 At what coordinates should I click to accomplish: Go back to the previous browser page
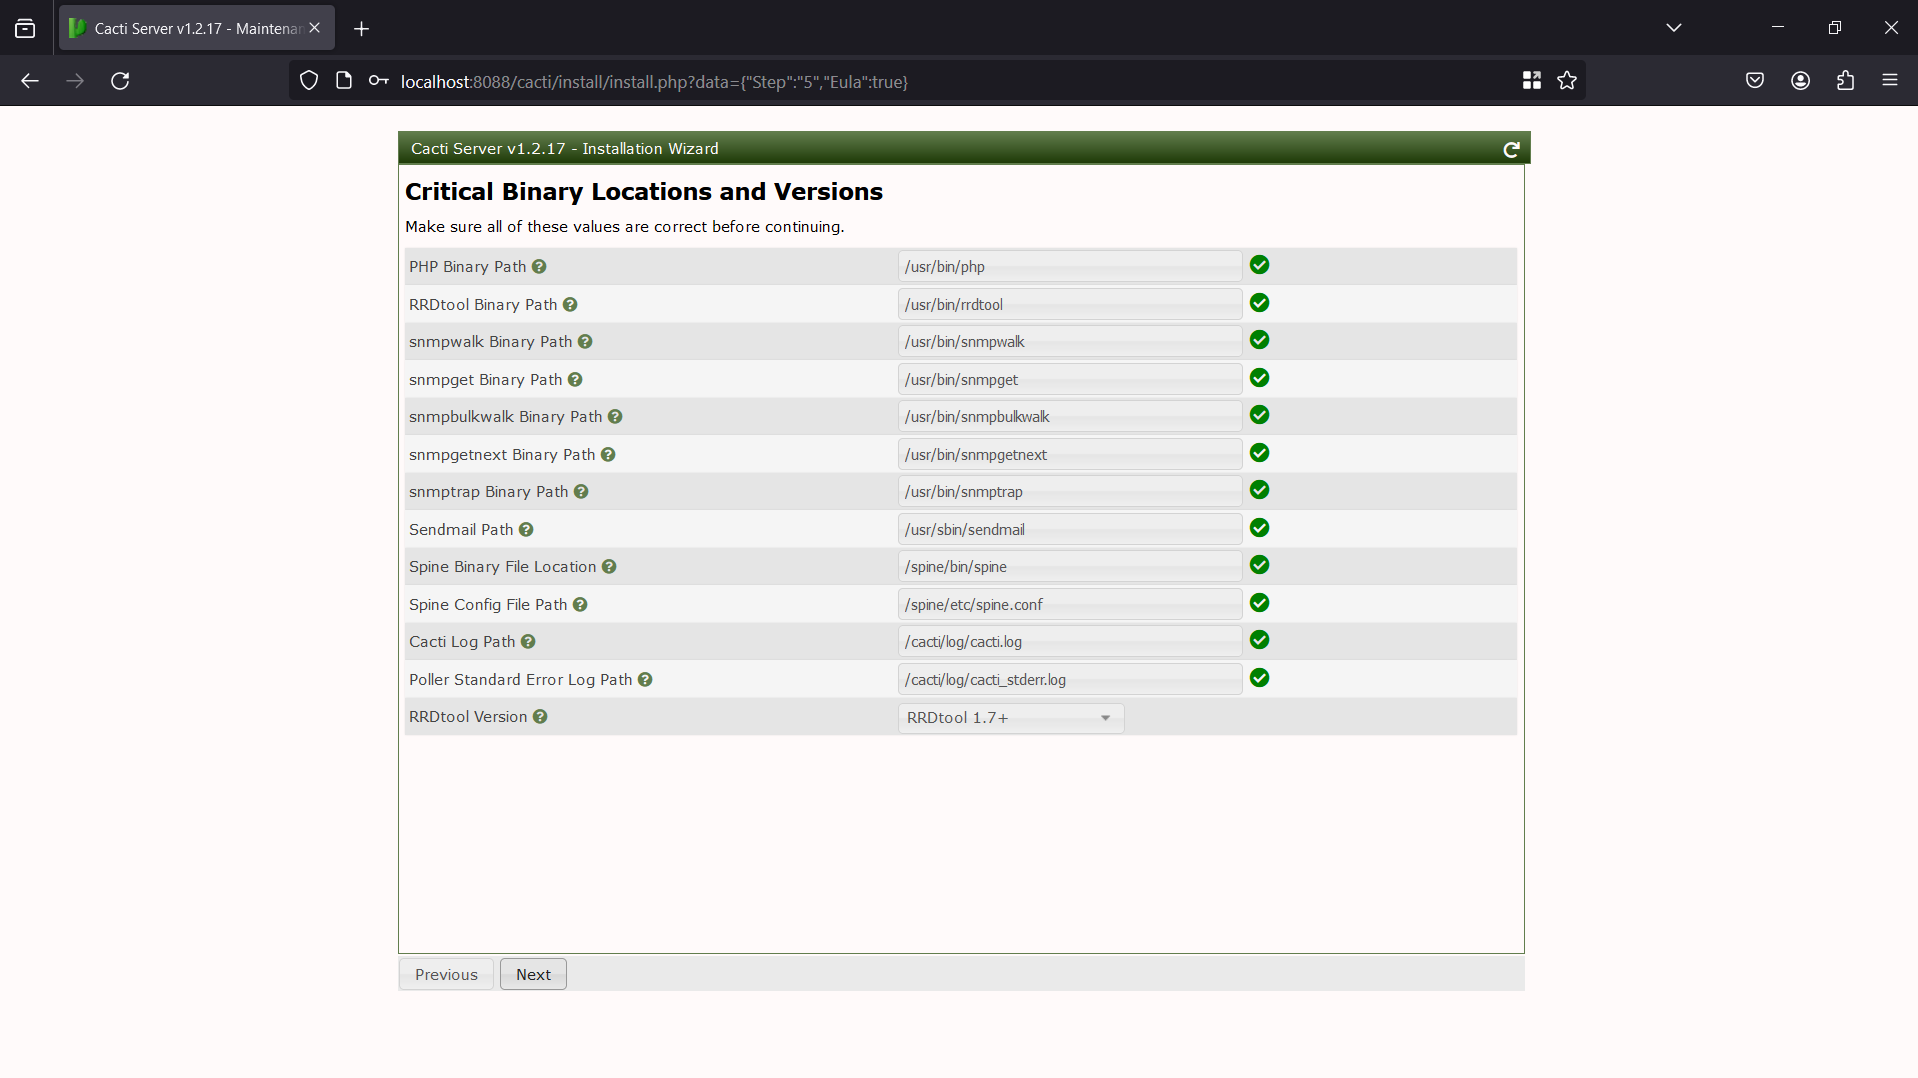tap(30, 81)
